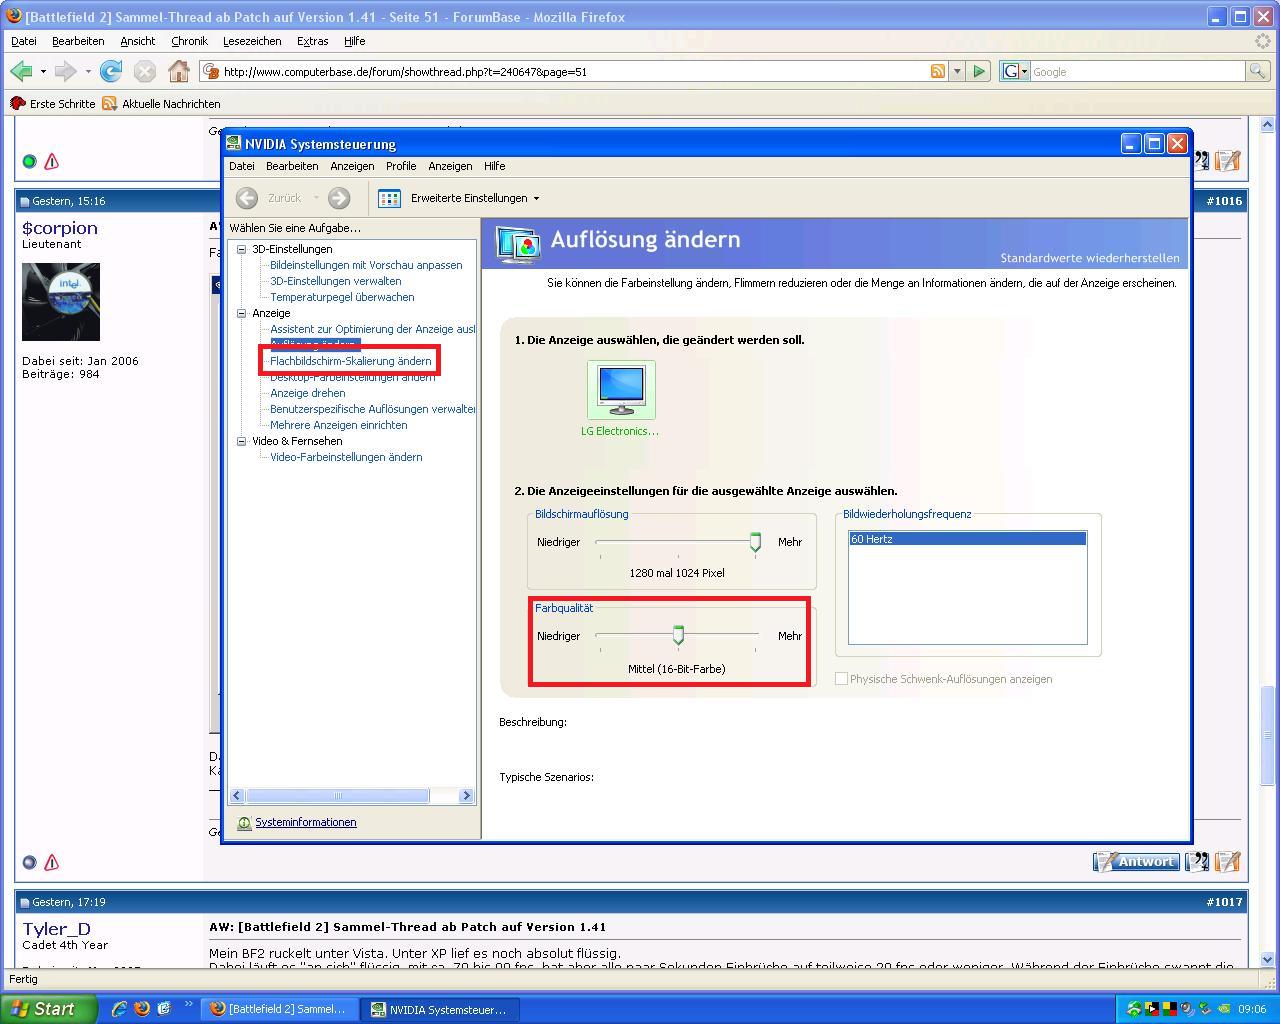Select 60 Hertz refresh rate entry
The height and width of the screenshot is (1024, 1280).
coord(967,539)
